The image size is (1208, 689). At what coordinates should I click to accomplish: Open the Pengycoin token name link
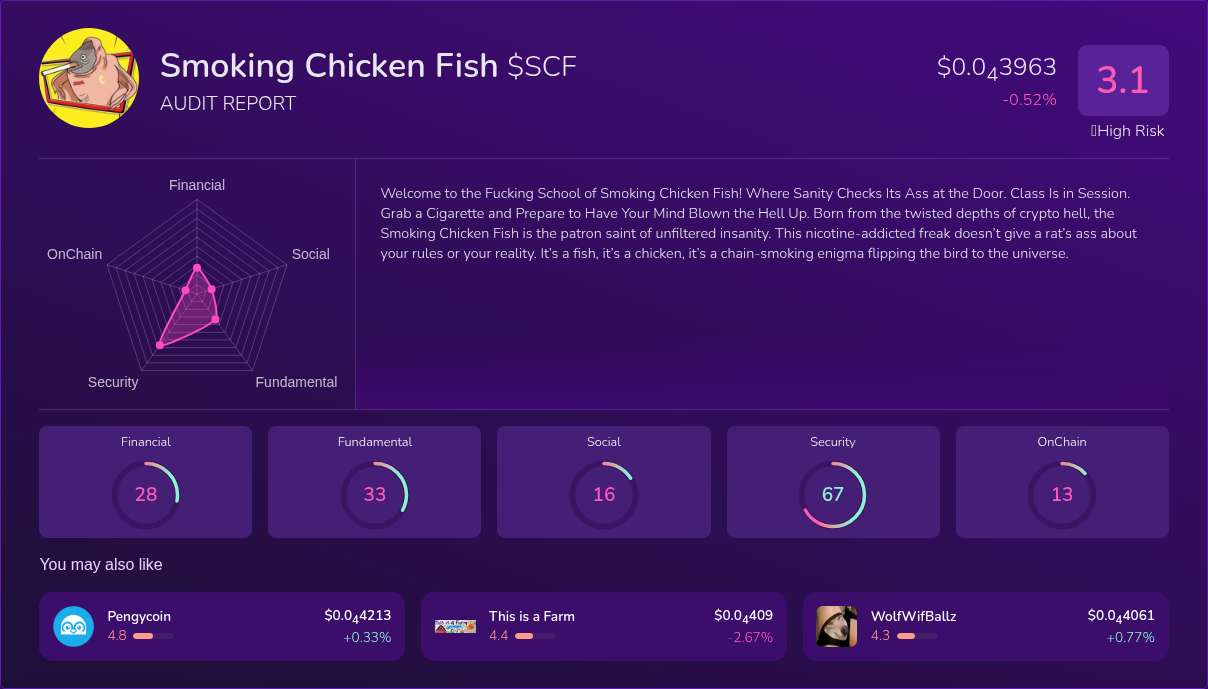pyautogui.click(x=139, y=616)
